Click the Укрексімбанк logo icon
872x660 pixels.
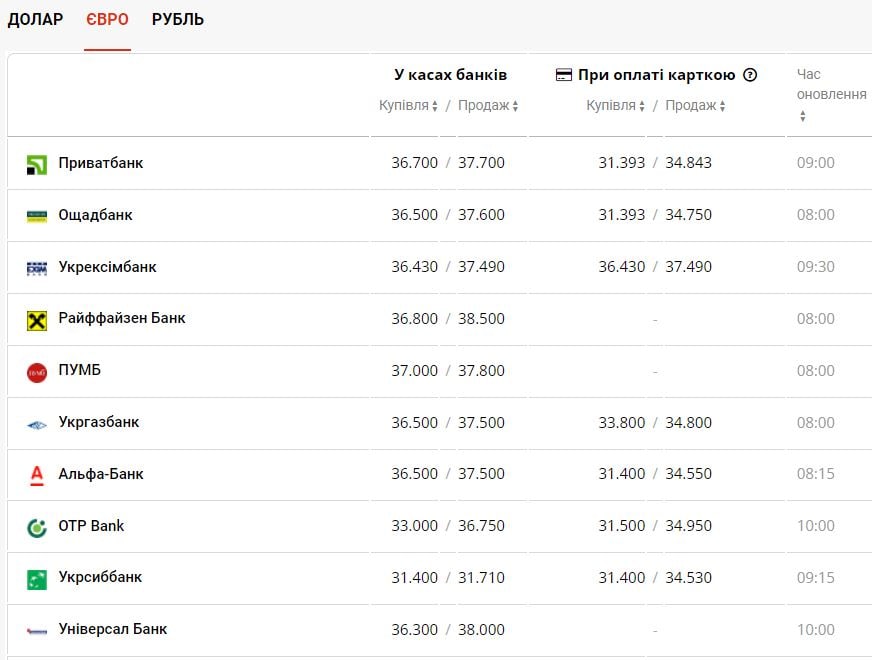tap(37, 268)
